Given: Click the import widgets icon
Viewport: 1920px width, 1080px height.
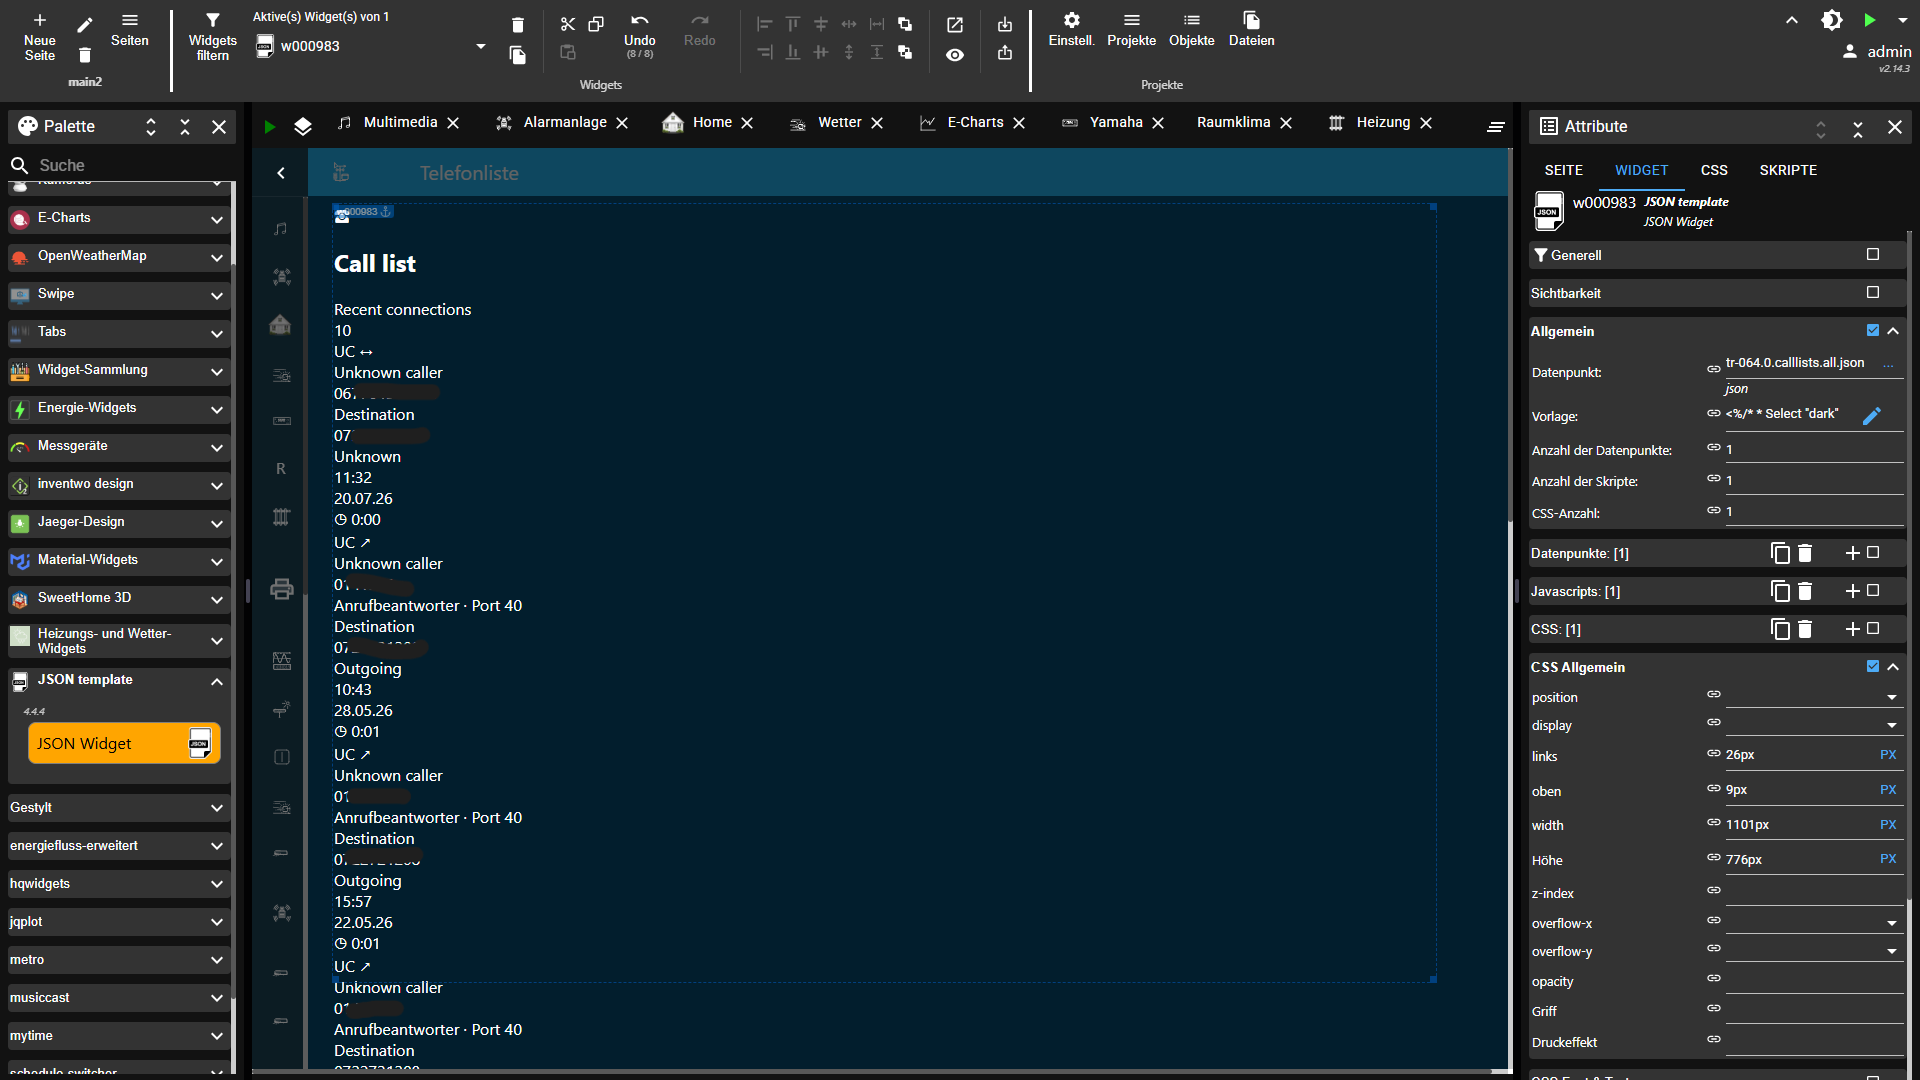Looking at the screenshot, I should coord(1005,24).
